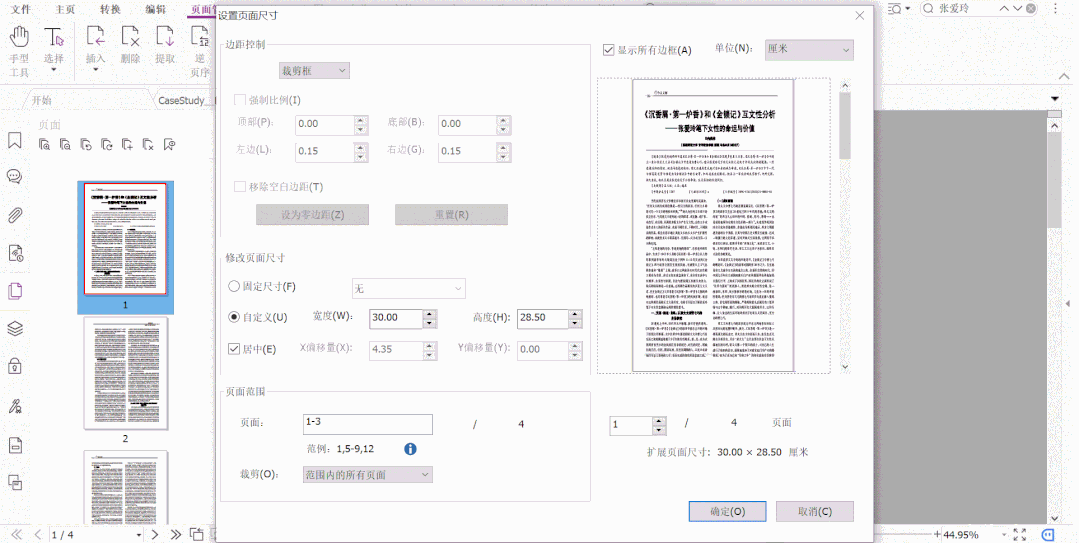Toggle the Show all boxes (显示所有边框) checkbox
The height and width of the screenshot is (543, 1079).
608,50
